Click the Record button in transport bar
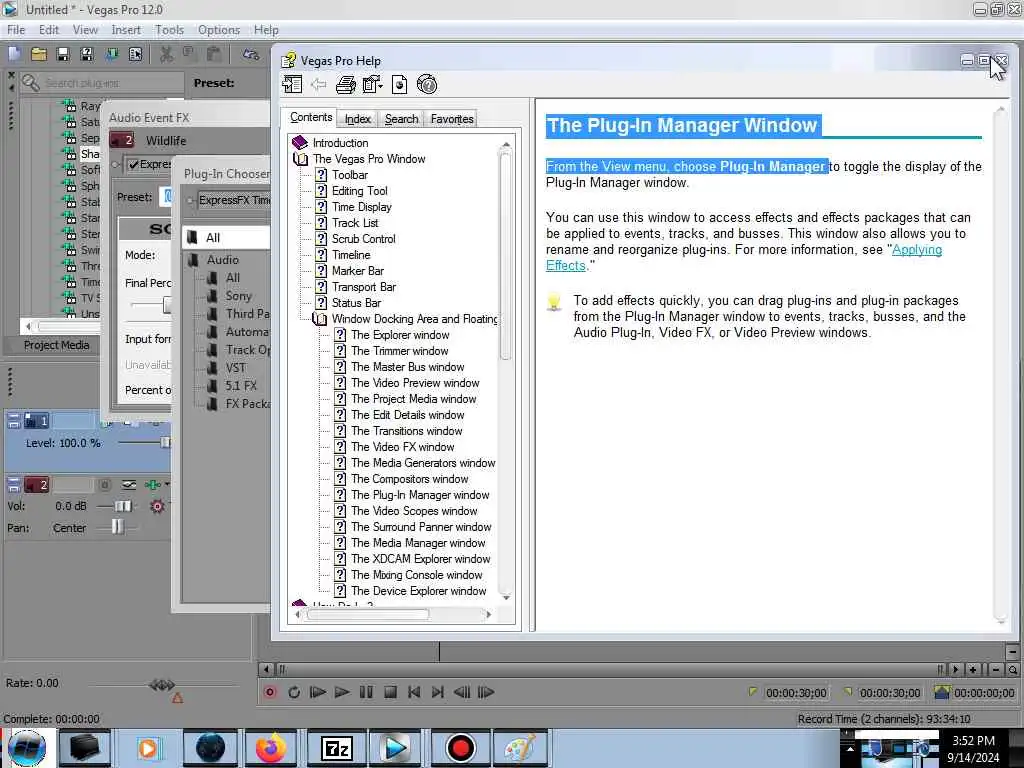 pyautogui.click(x=270, y=692)
